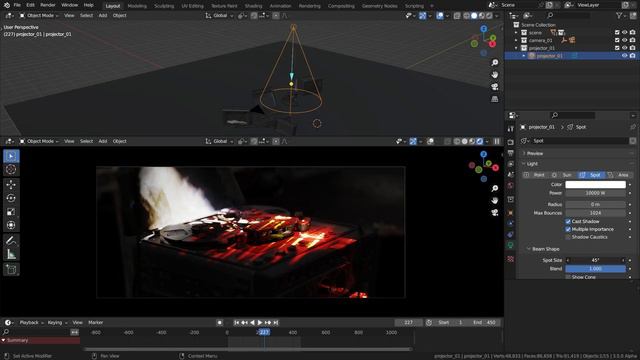Click zoom magnifier icon in upper viewport
The height and width of the screenshot is (360, 640).
point(495,62)
